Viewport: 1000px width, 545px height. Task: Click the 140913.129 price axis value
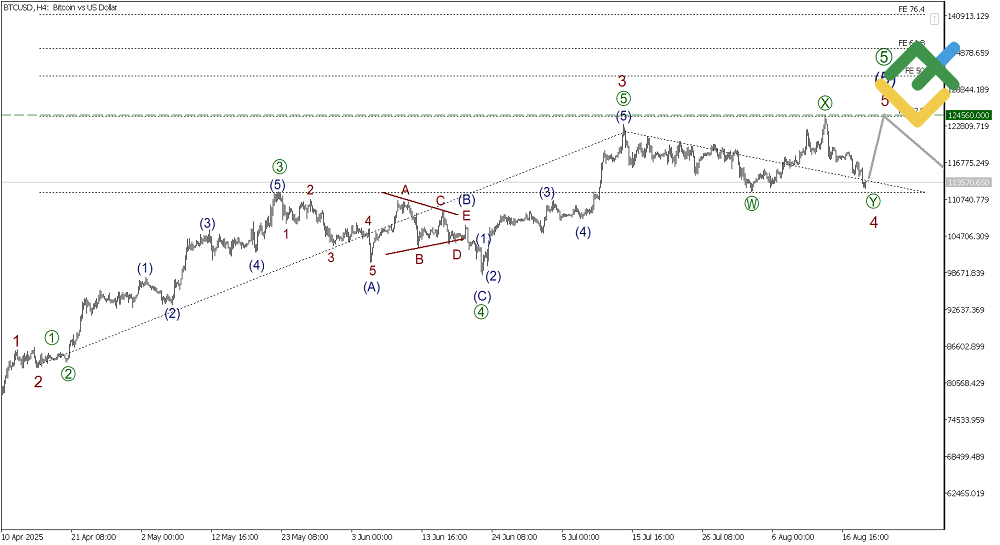pos(969,16)
